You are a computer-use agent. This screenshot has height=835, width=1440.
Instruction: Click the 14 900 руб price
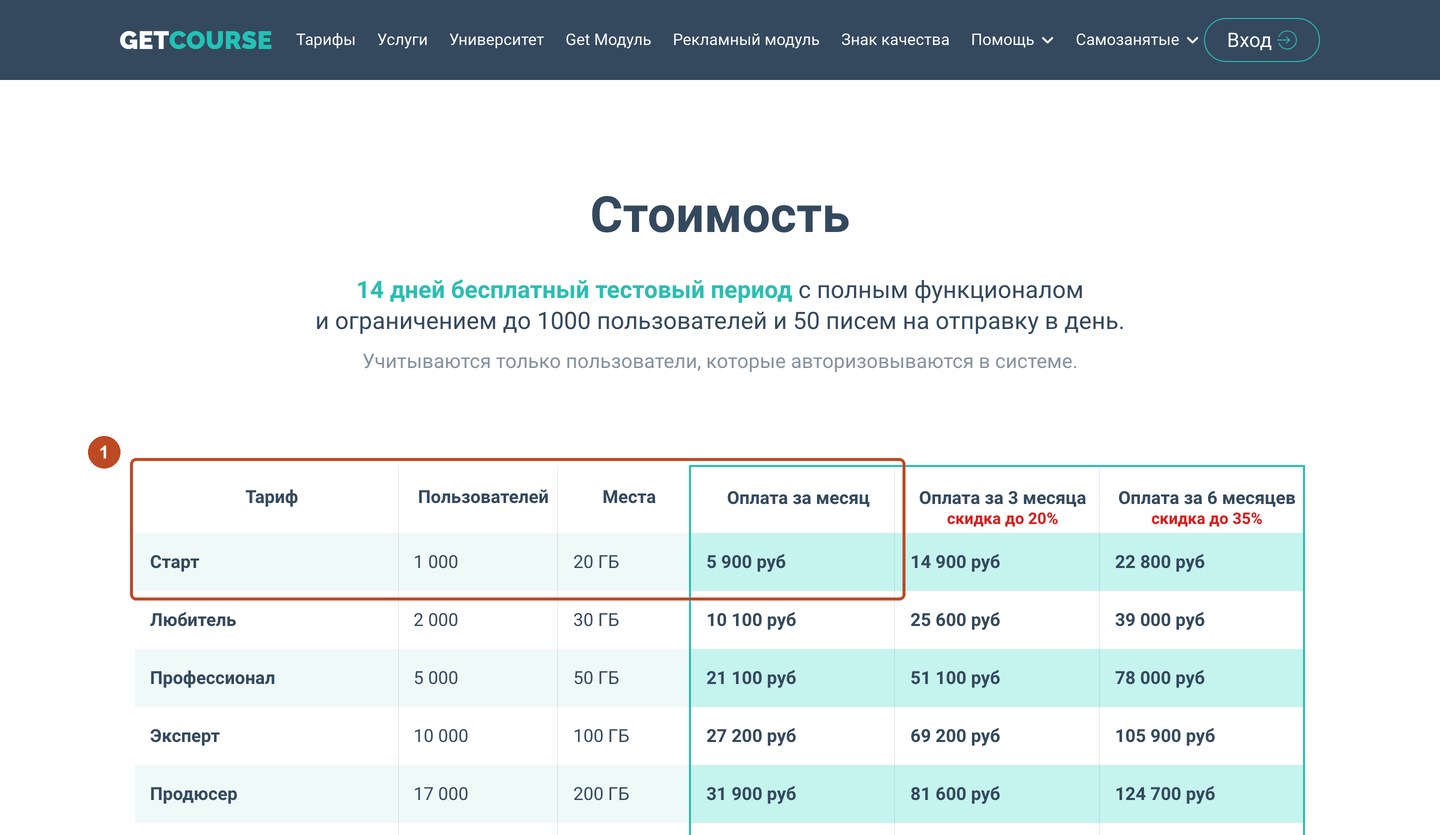point(955,562)
